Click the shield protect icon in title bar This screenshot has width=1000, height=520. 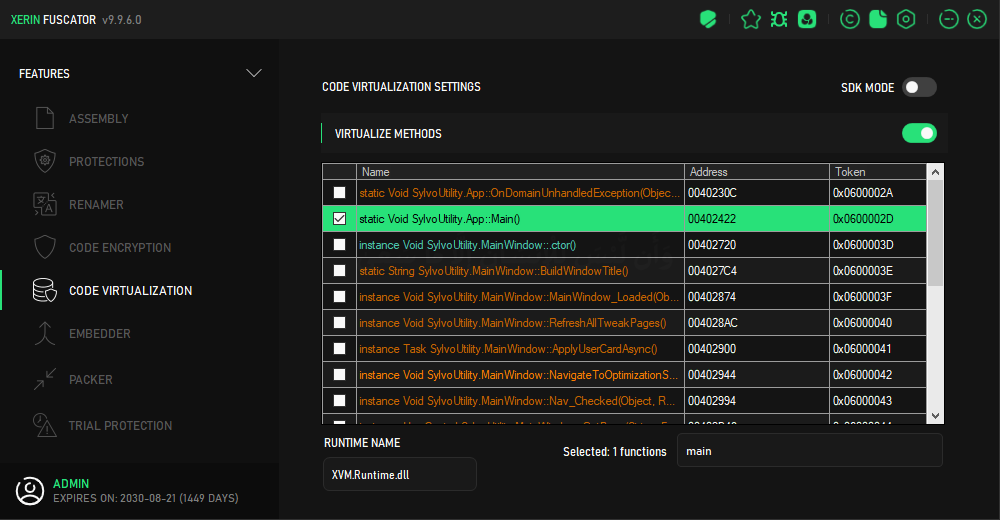pyautogui.click(x=708, y=20)
